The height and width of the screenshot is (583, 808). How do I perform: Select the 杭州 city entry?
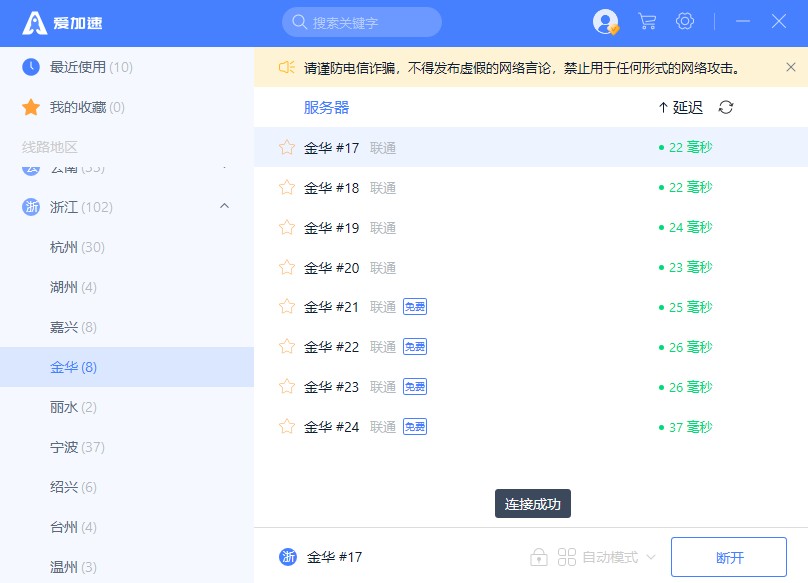click(77, 247)
